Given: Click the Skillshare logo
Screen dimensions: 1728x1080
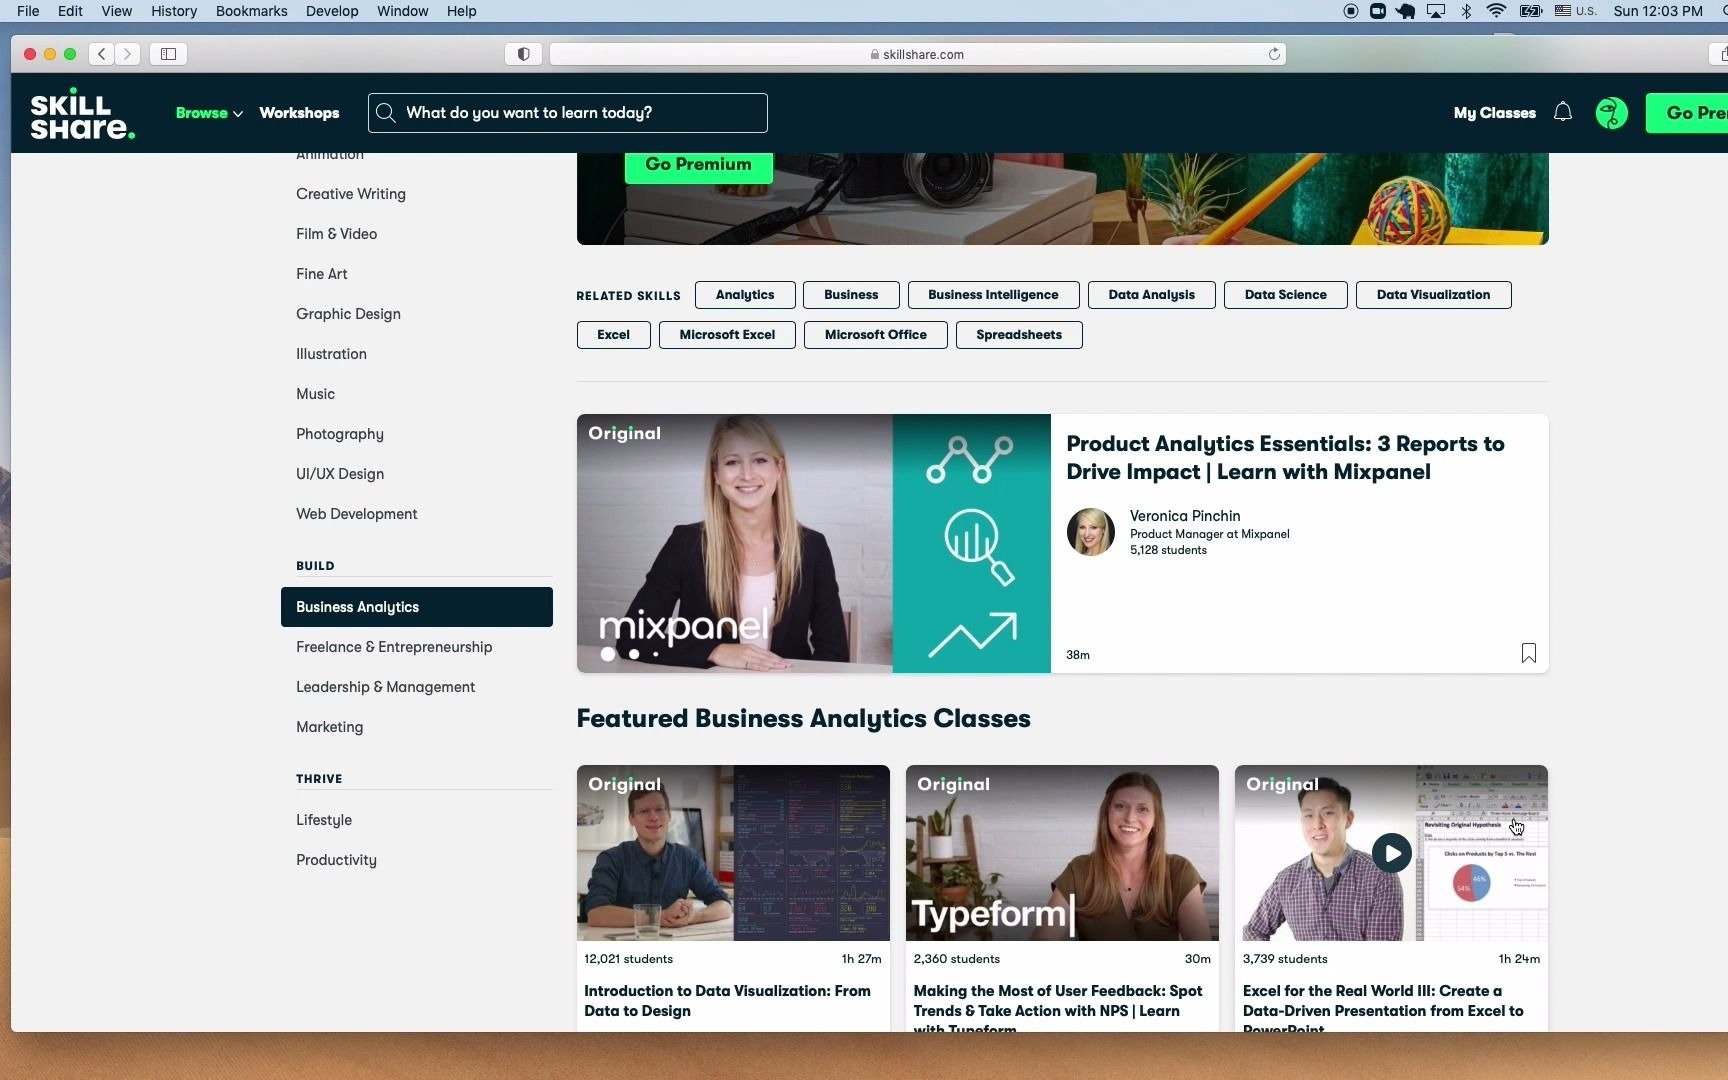Looking at the screenshot, I should pyautogui.click(x=82, y=113).
